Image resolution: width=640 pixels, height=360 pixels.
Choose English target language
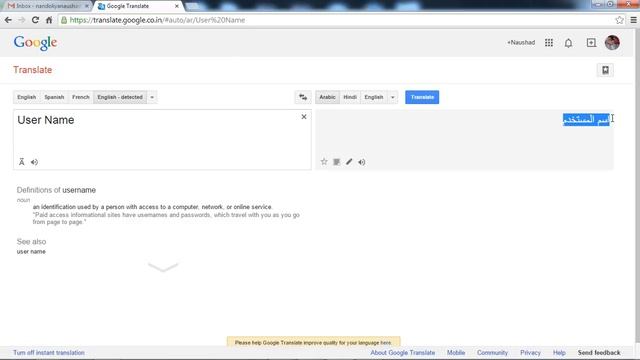coord(374,97)
